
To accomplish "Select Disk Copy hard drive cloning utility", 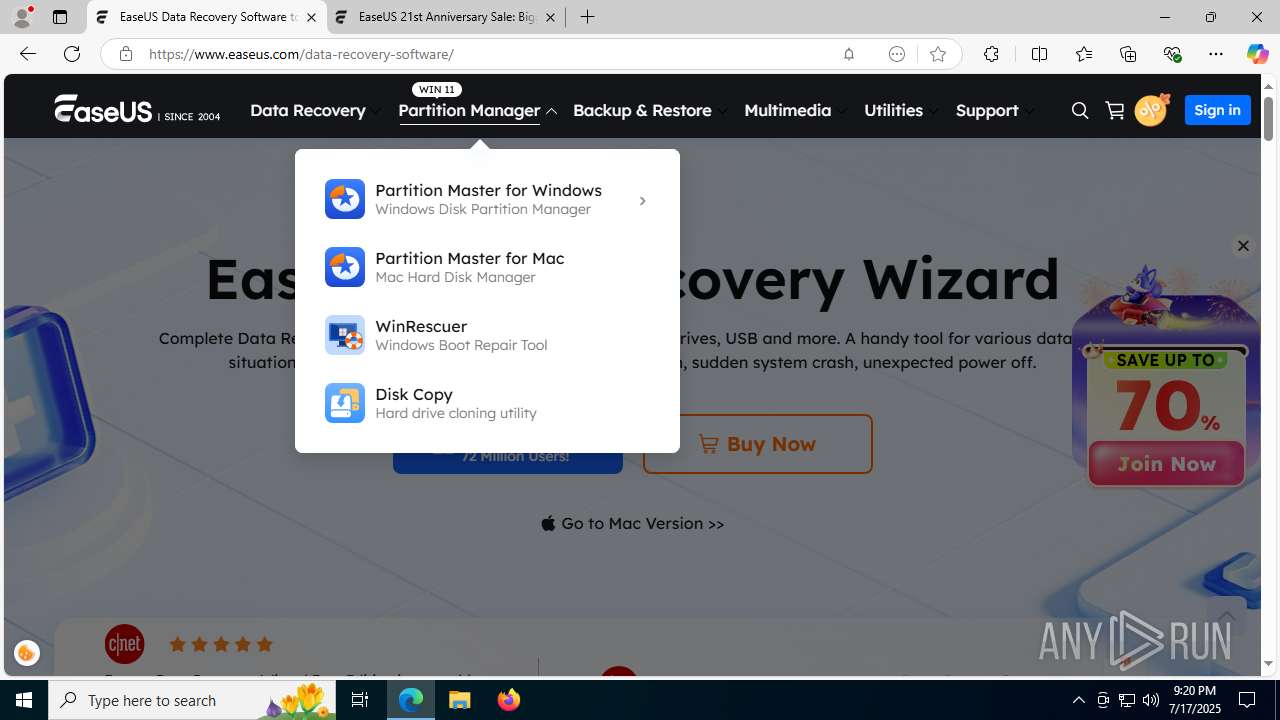I will click(487, 403).
